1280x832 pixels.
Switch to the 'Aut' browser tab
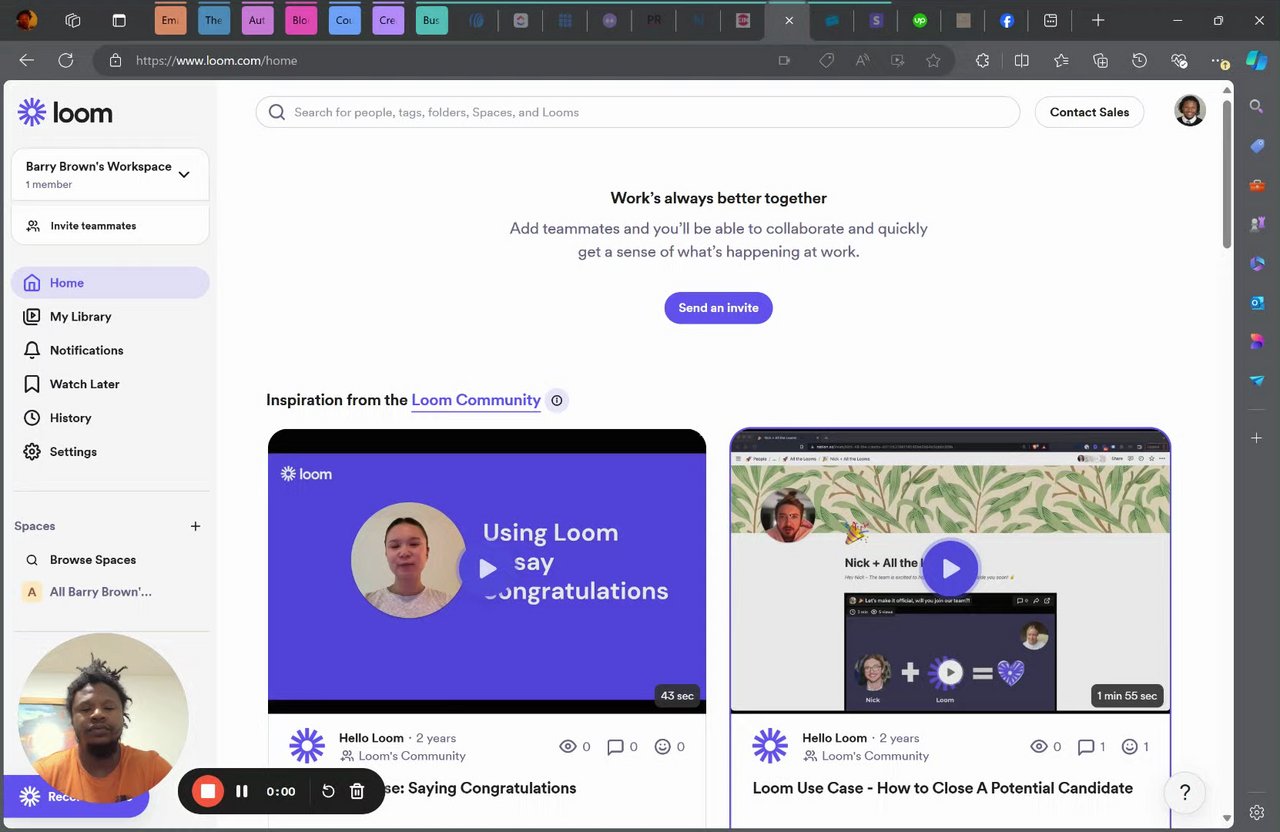[257, 20]
